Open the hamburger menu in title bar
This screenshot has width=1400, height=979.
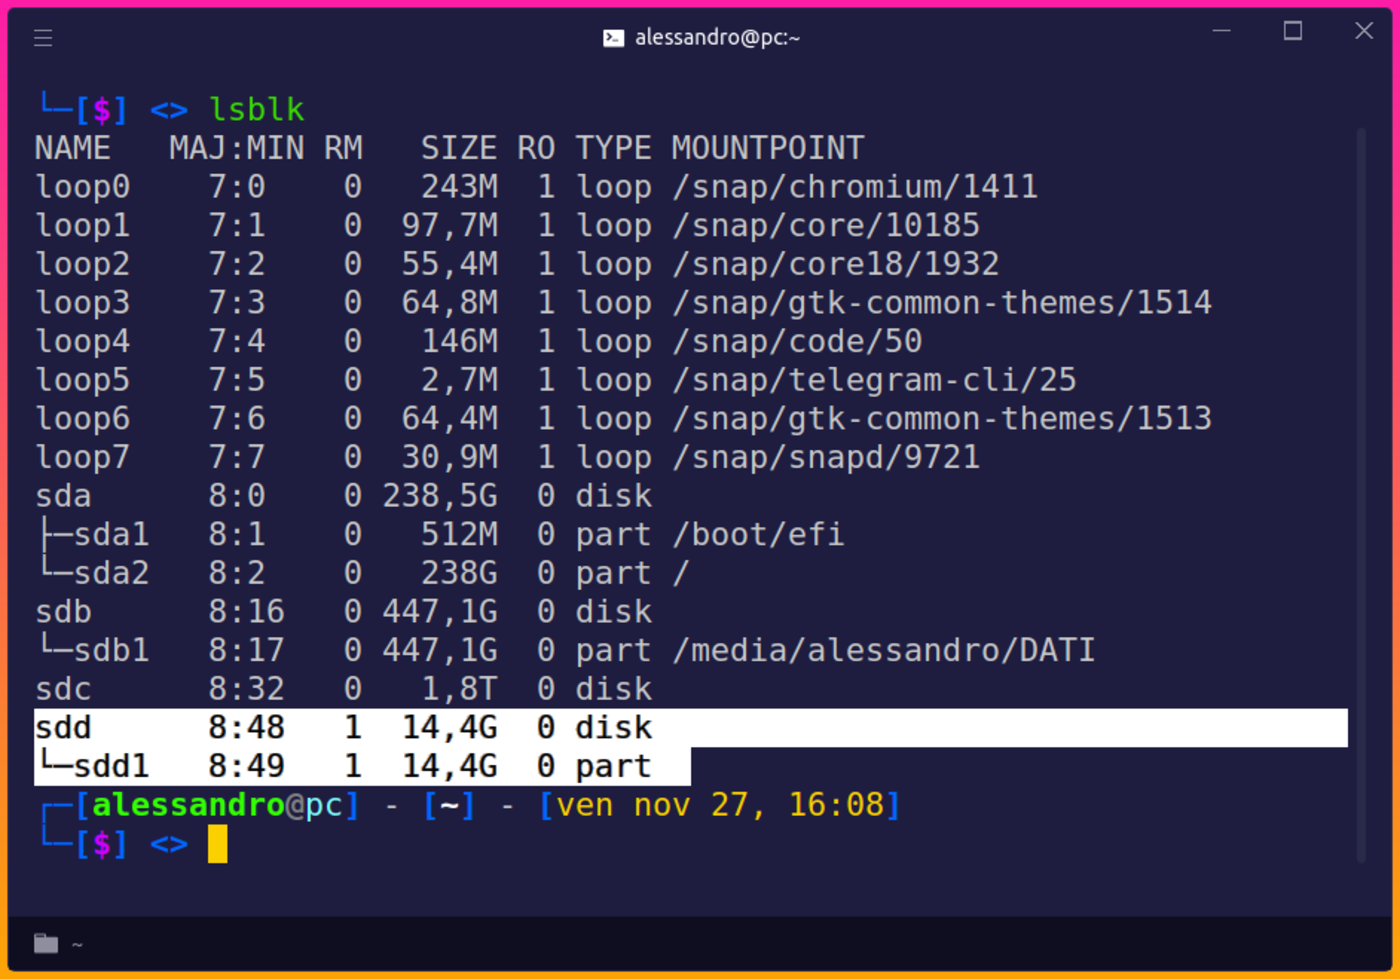click(x=43, y=38)
